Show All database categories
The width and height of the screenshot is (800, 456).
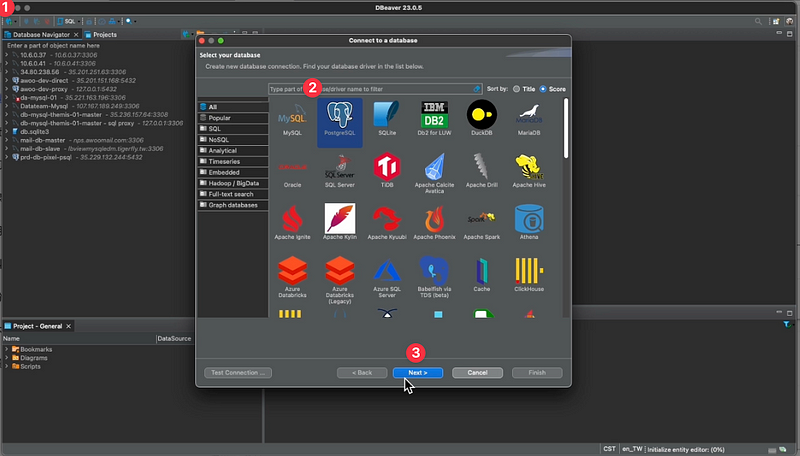233,107
